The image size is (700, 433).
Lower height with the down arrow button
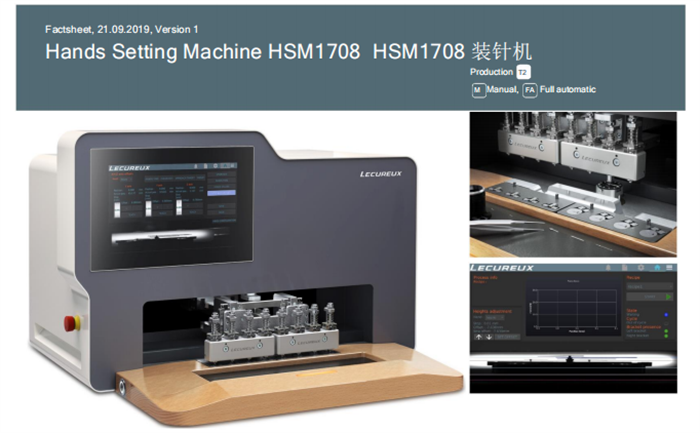489,337
